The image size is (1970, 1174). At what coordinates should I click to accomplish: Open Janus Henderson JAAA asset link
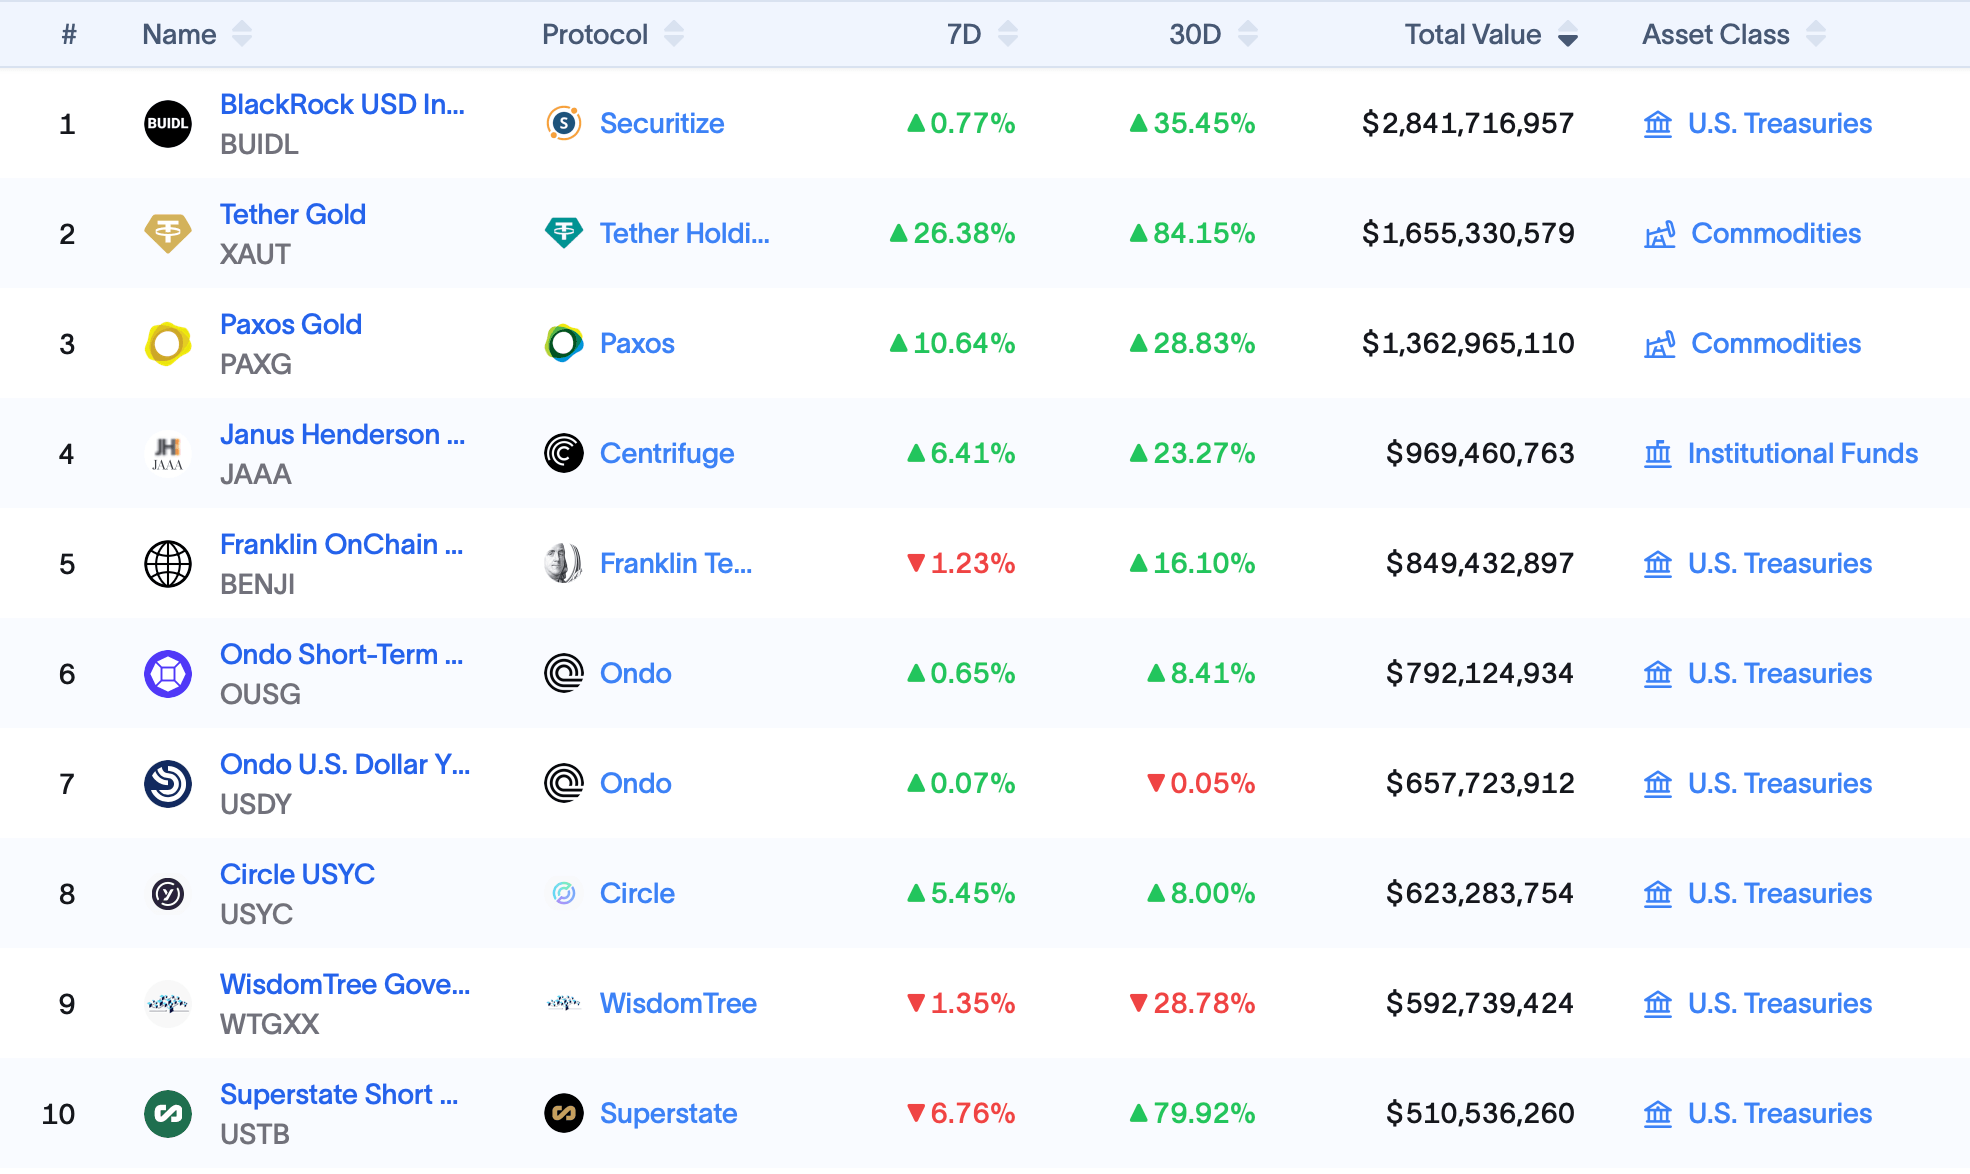[341, 435]
